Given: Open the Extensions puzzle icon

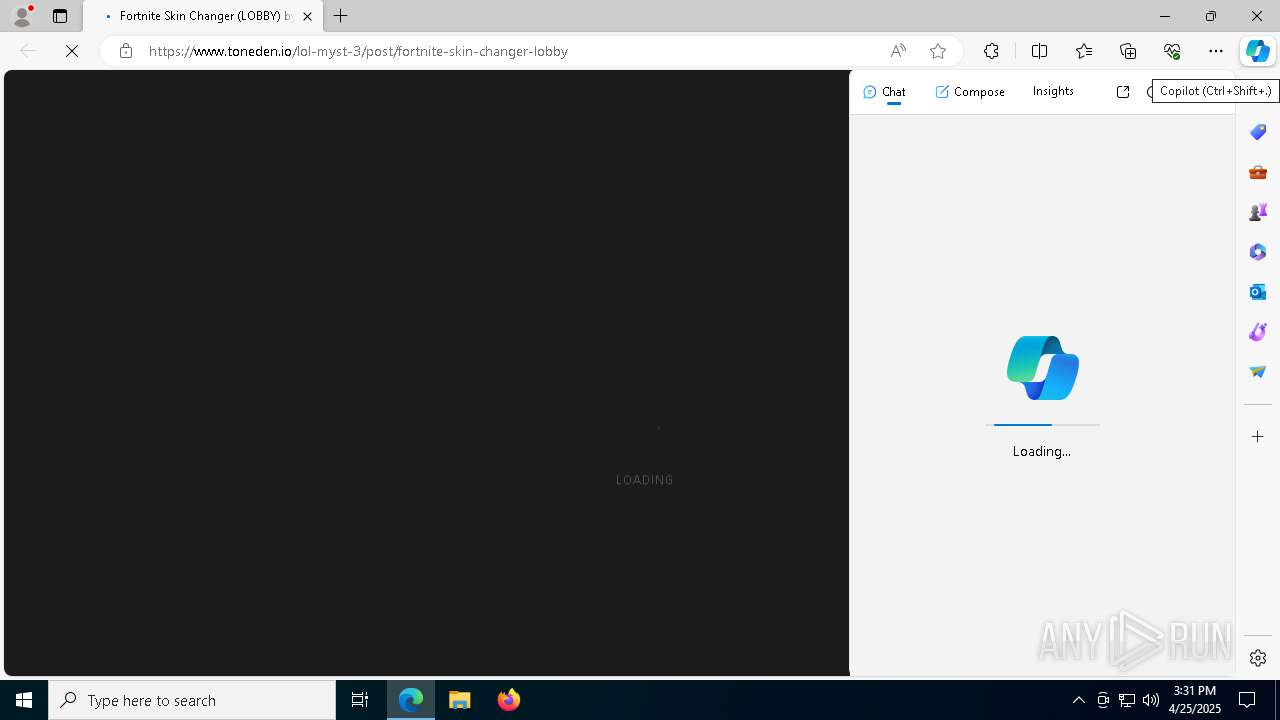Looking at the screenshot, I should coord(991,51).
